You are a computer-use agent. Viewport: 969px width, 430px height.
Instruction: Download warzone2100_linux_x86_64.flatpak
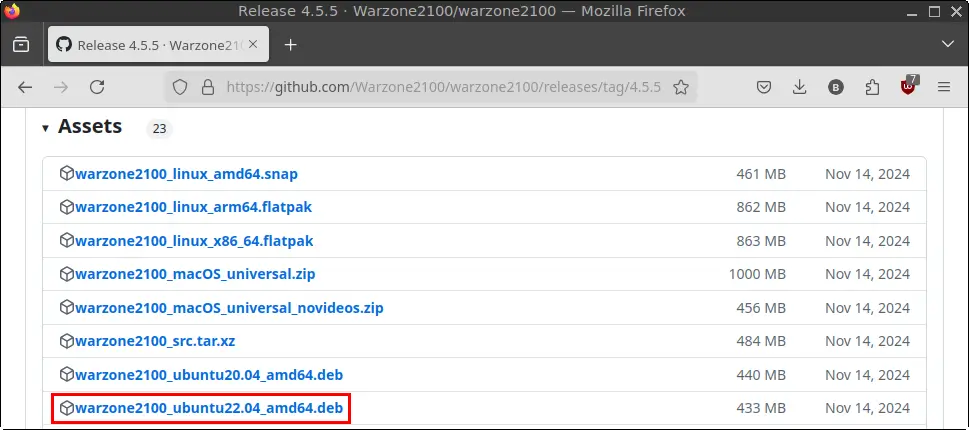click(194, 240)
